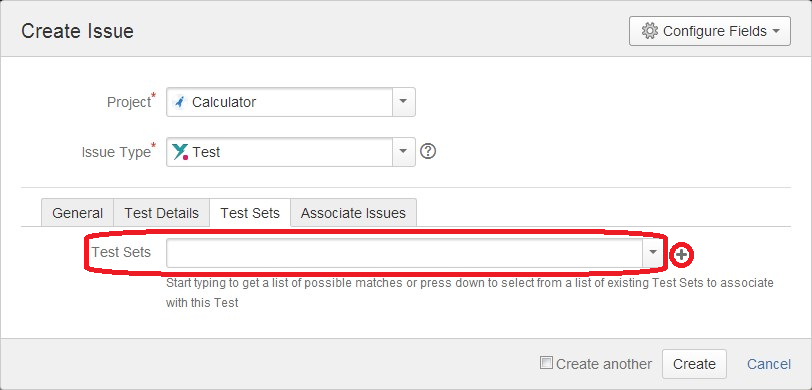
Task: Expand the Issue Type dropdown arrow
Action: coord(403,152)
